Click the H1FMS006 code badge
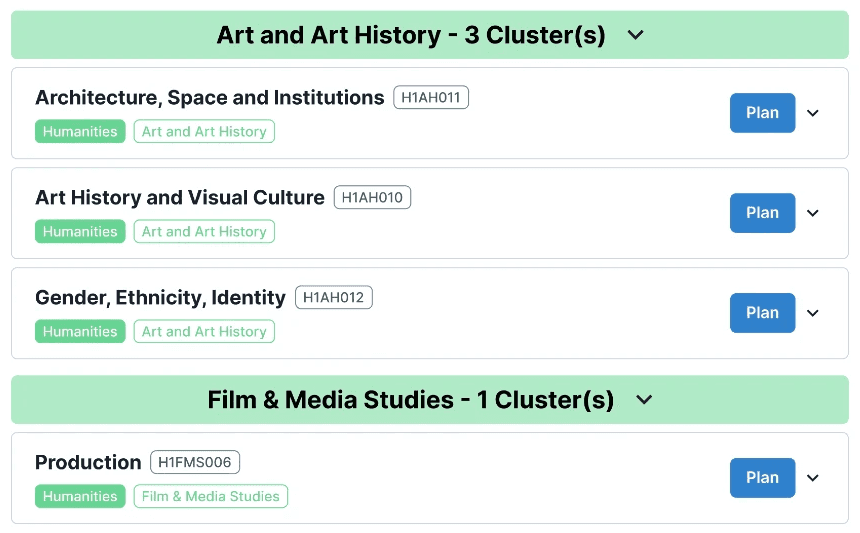The image size is (860, 533). coord(195,462)
